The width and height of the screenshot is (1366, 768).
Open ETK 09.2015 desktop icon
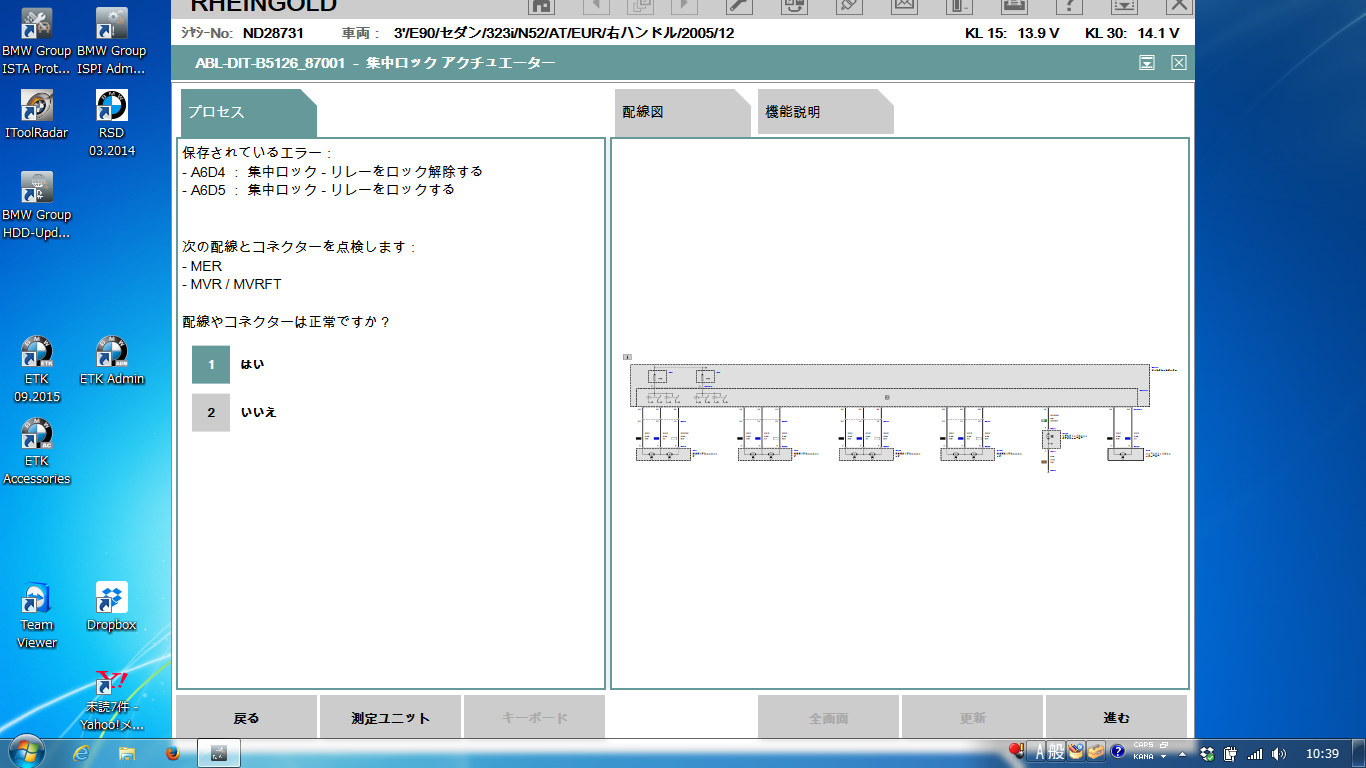[x=37, y=369]
